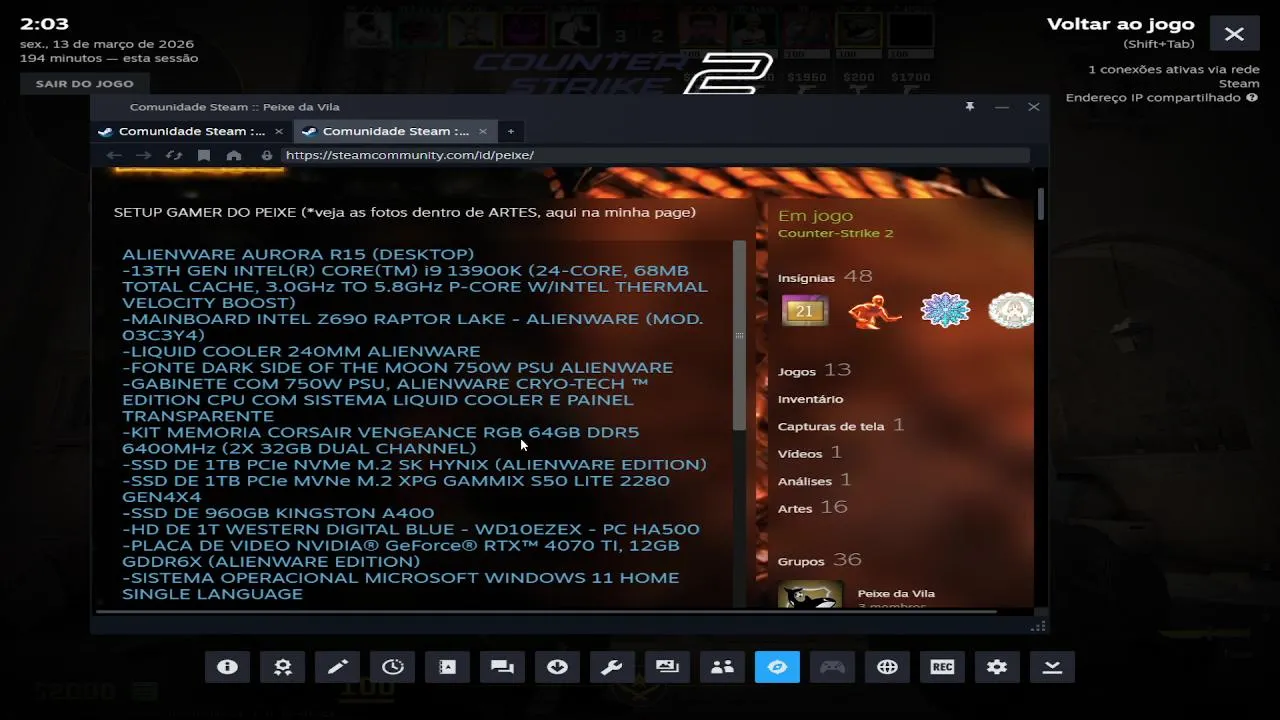
Task: Open the screenshots gallery icon
Action: (x=667, y=667)
